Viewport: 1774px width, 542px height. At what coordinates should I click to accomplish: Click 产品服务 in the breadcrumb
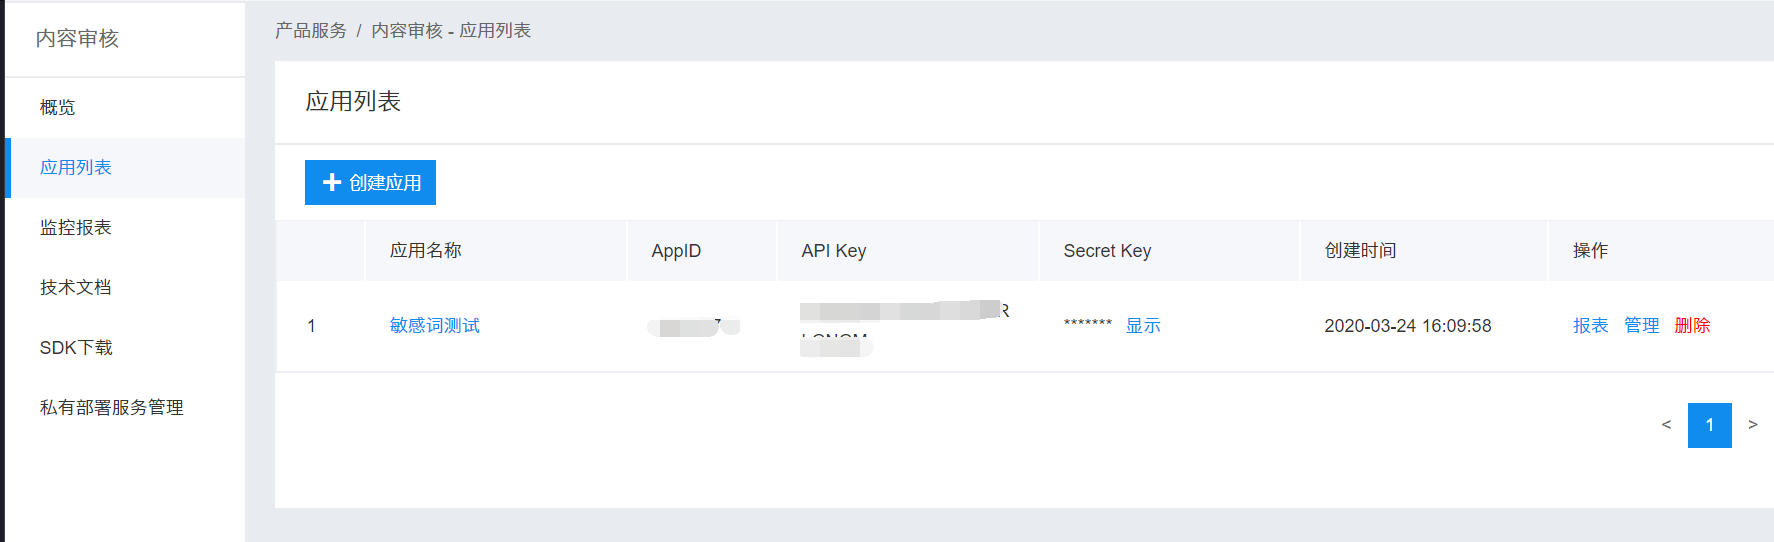(x=311, y=30)
